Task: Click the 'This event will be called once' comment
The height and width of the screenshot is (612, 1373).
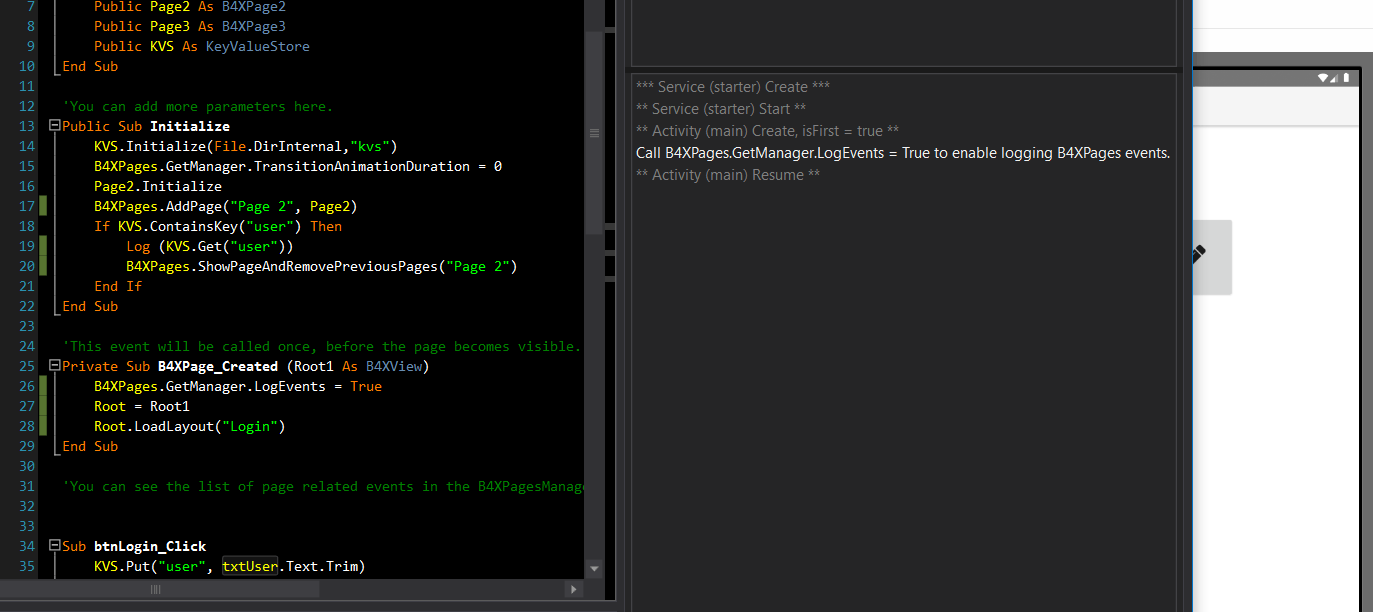Action: (x=321, y=346)
